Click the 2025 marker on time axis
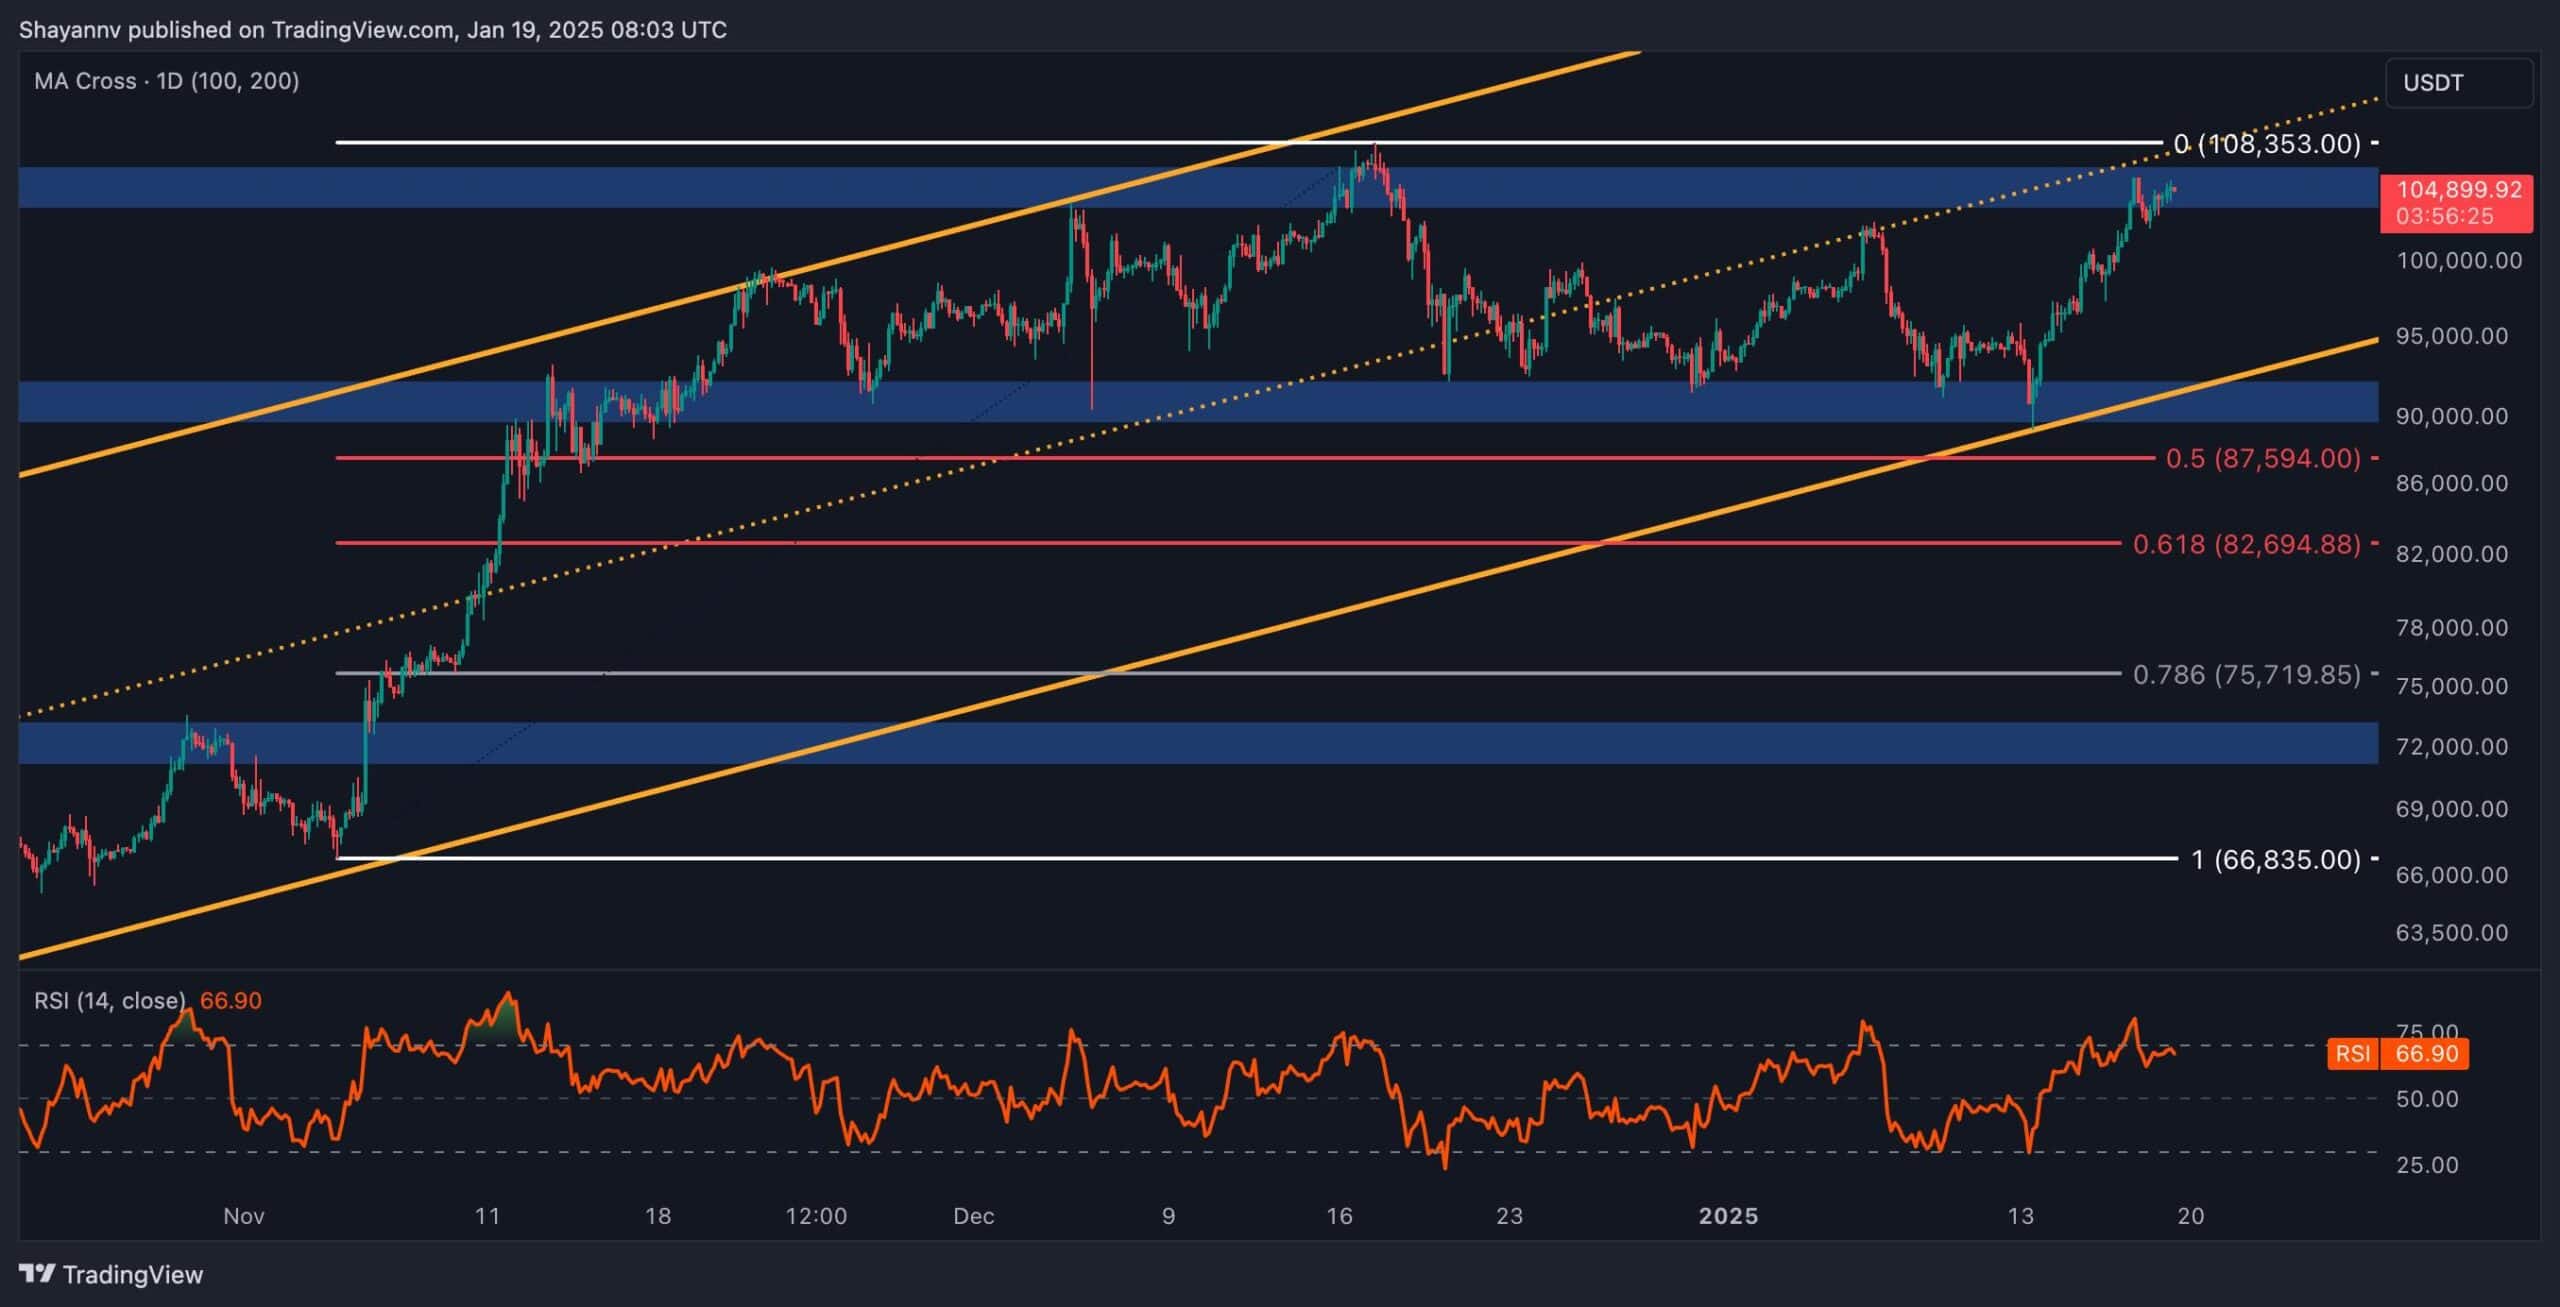 [1728, 1216]
